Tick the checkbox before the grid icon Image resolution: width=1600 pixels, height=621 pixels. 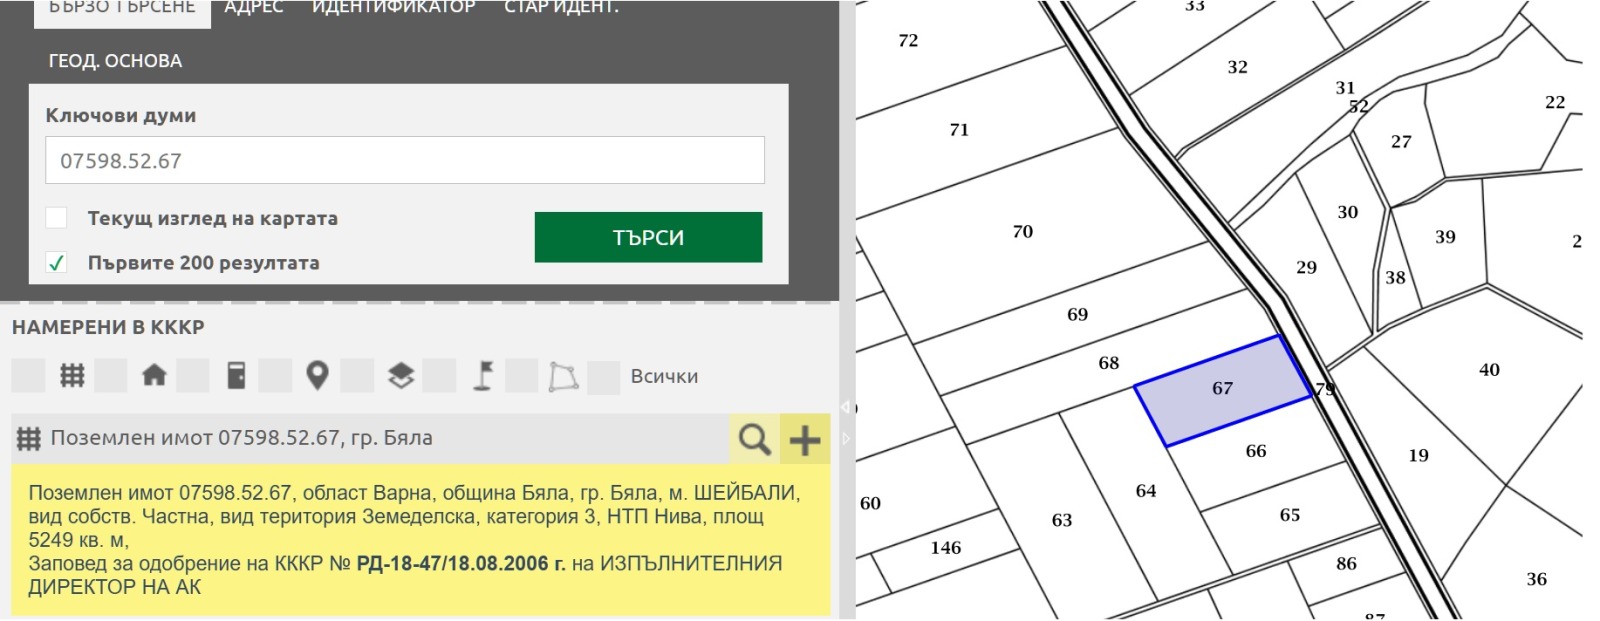point(28,376)
